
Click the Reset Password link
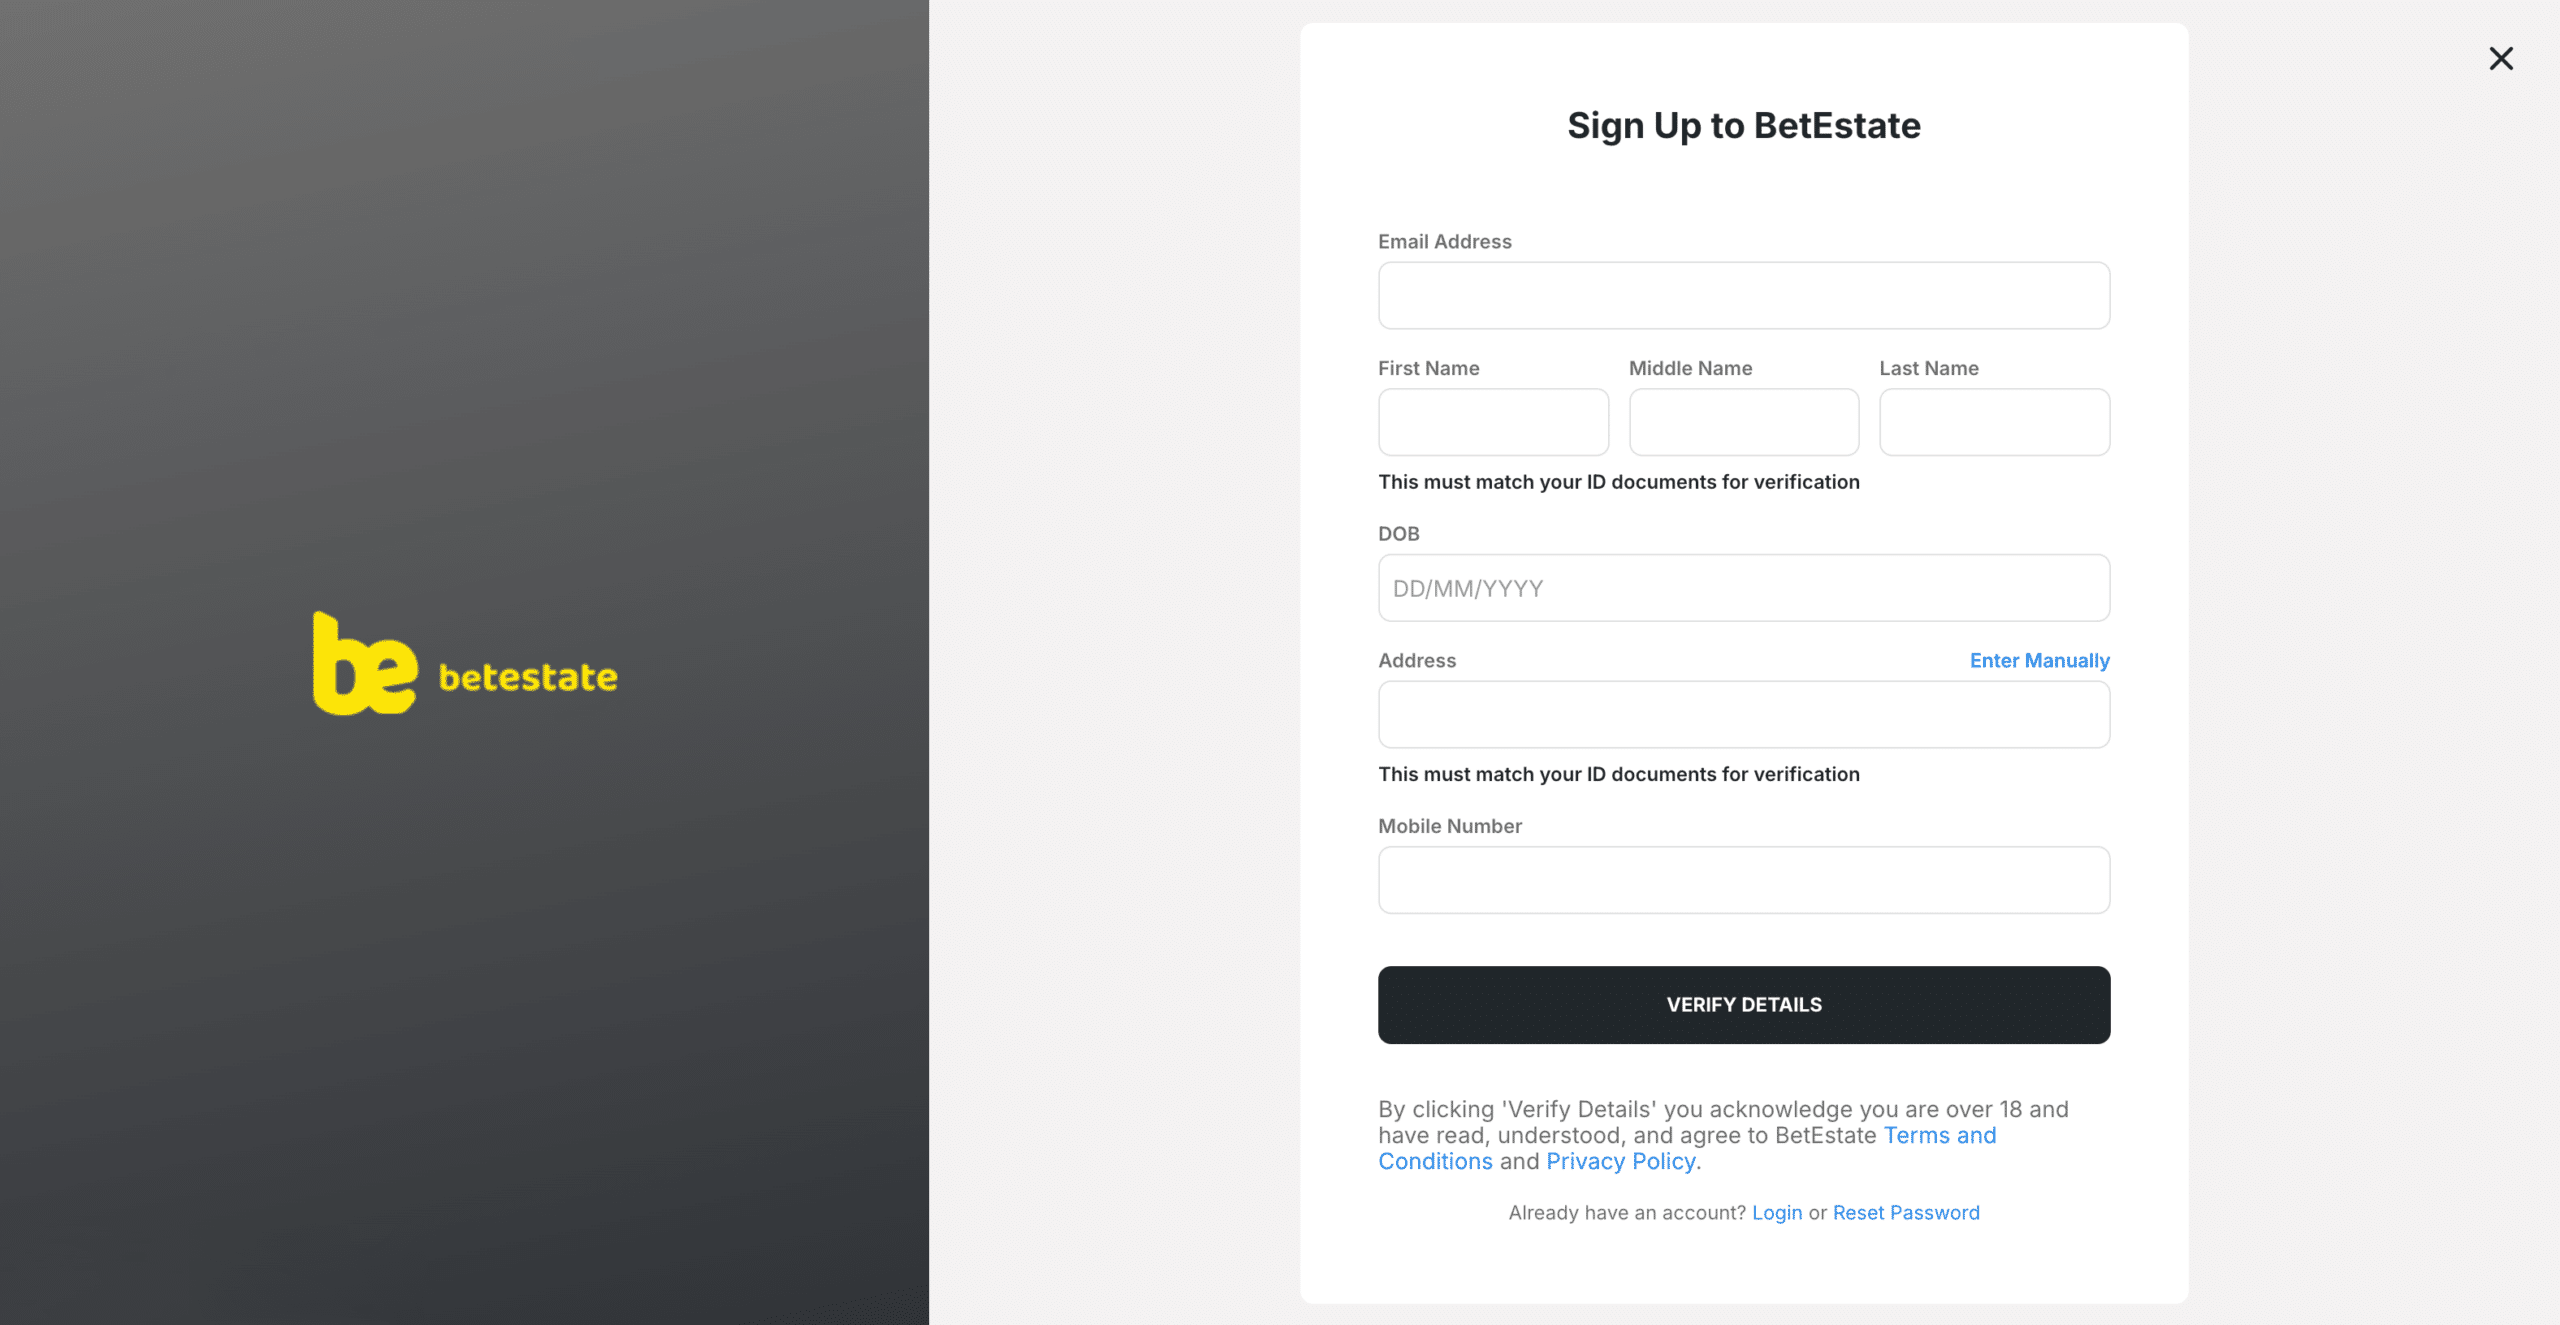(x=1905, y=1213)
